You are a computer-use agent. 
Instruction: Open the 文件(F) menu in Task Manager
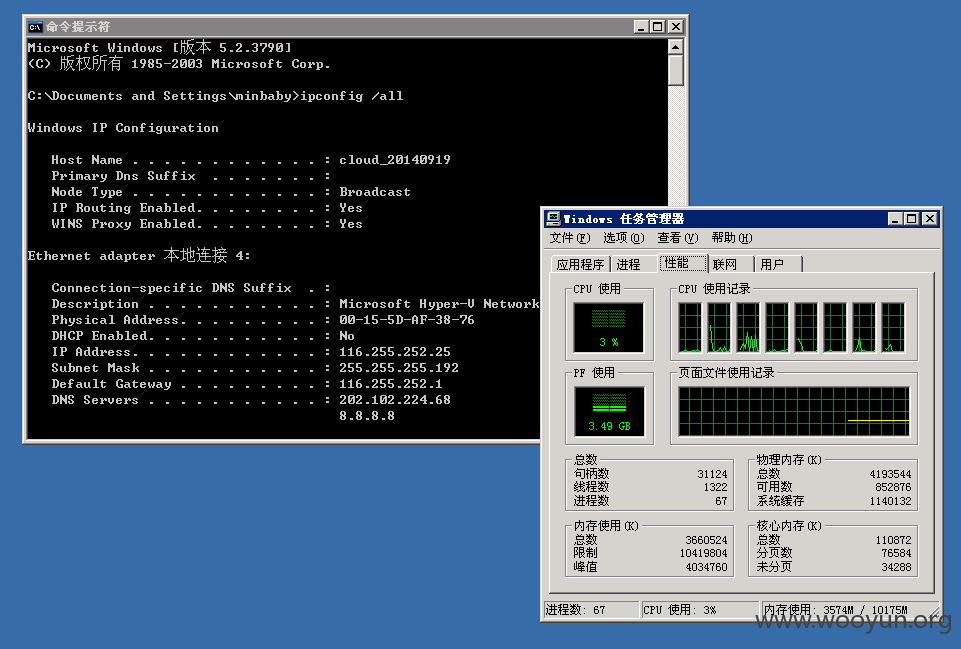pyautogui.click(x=569, y=238)
